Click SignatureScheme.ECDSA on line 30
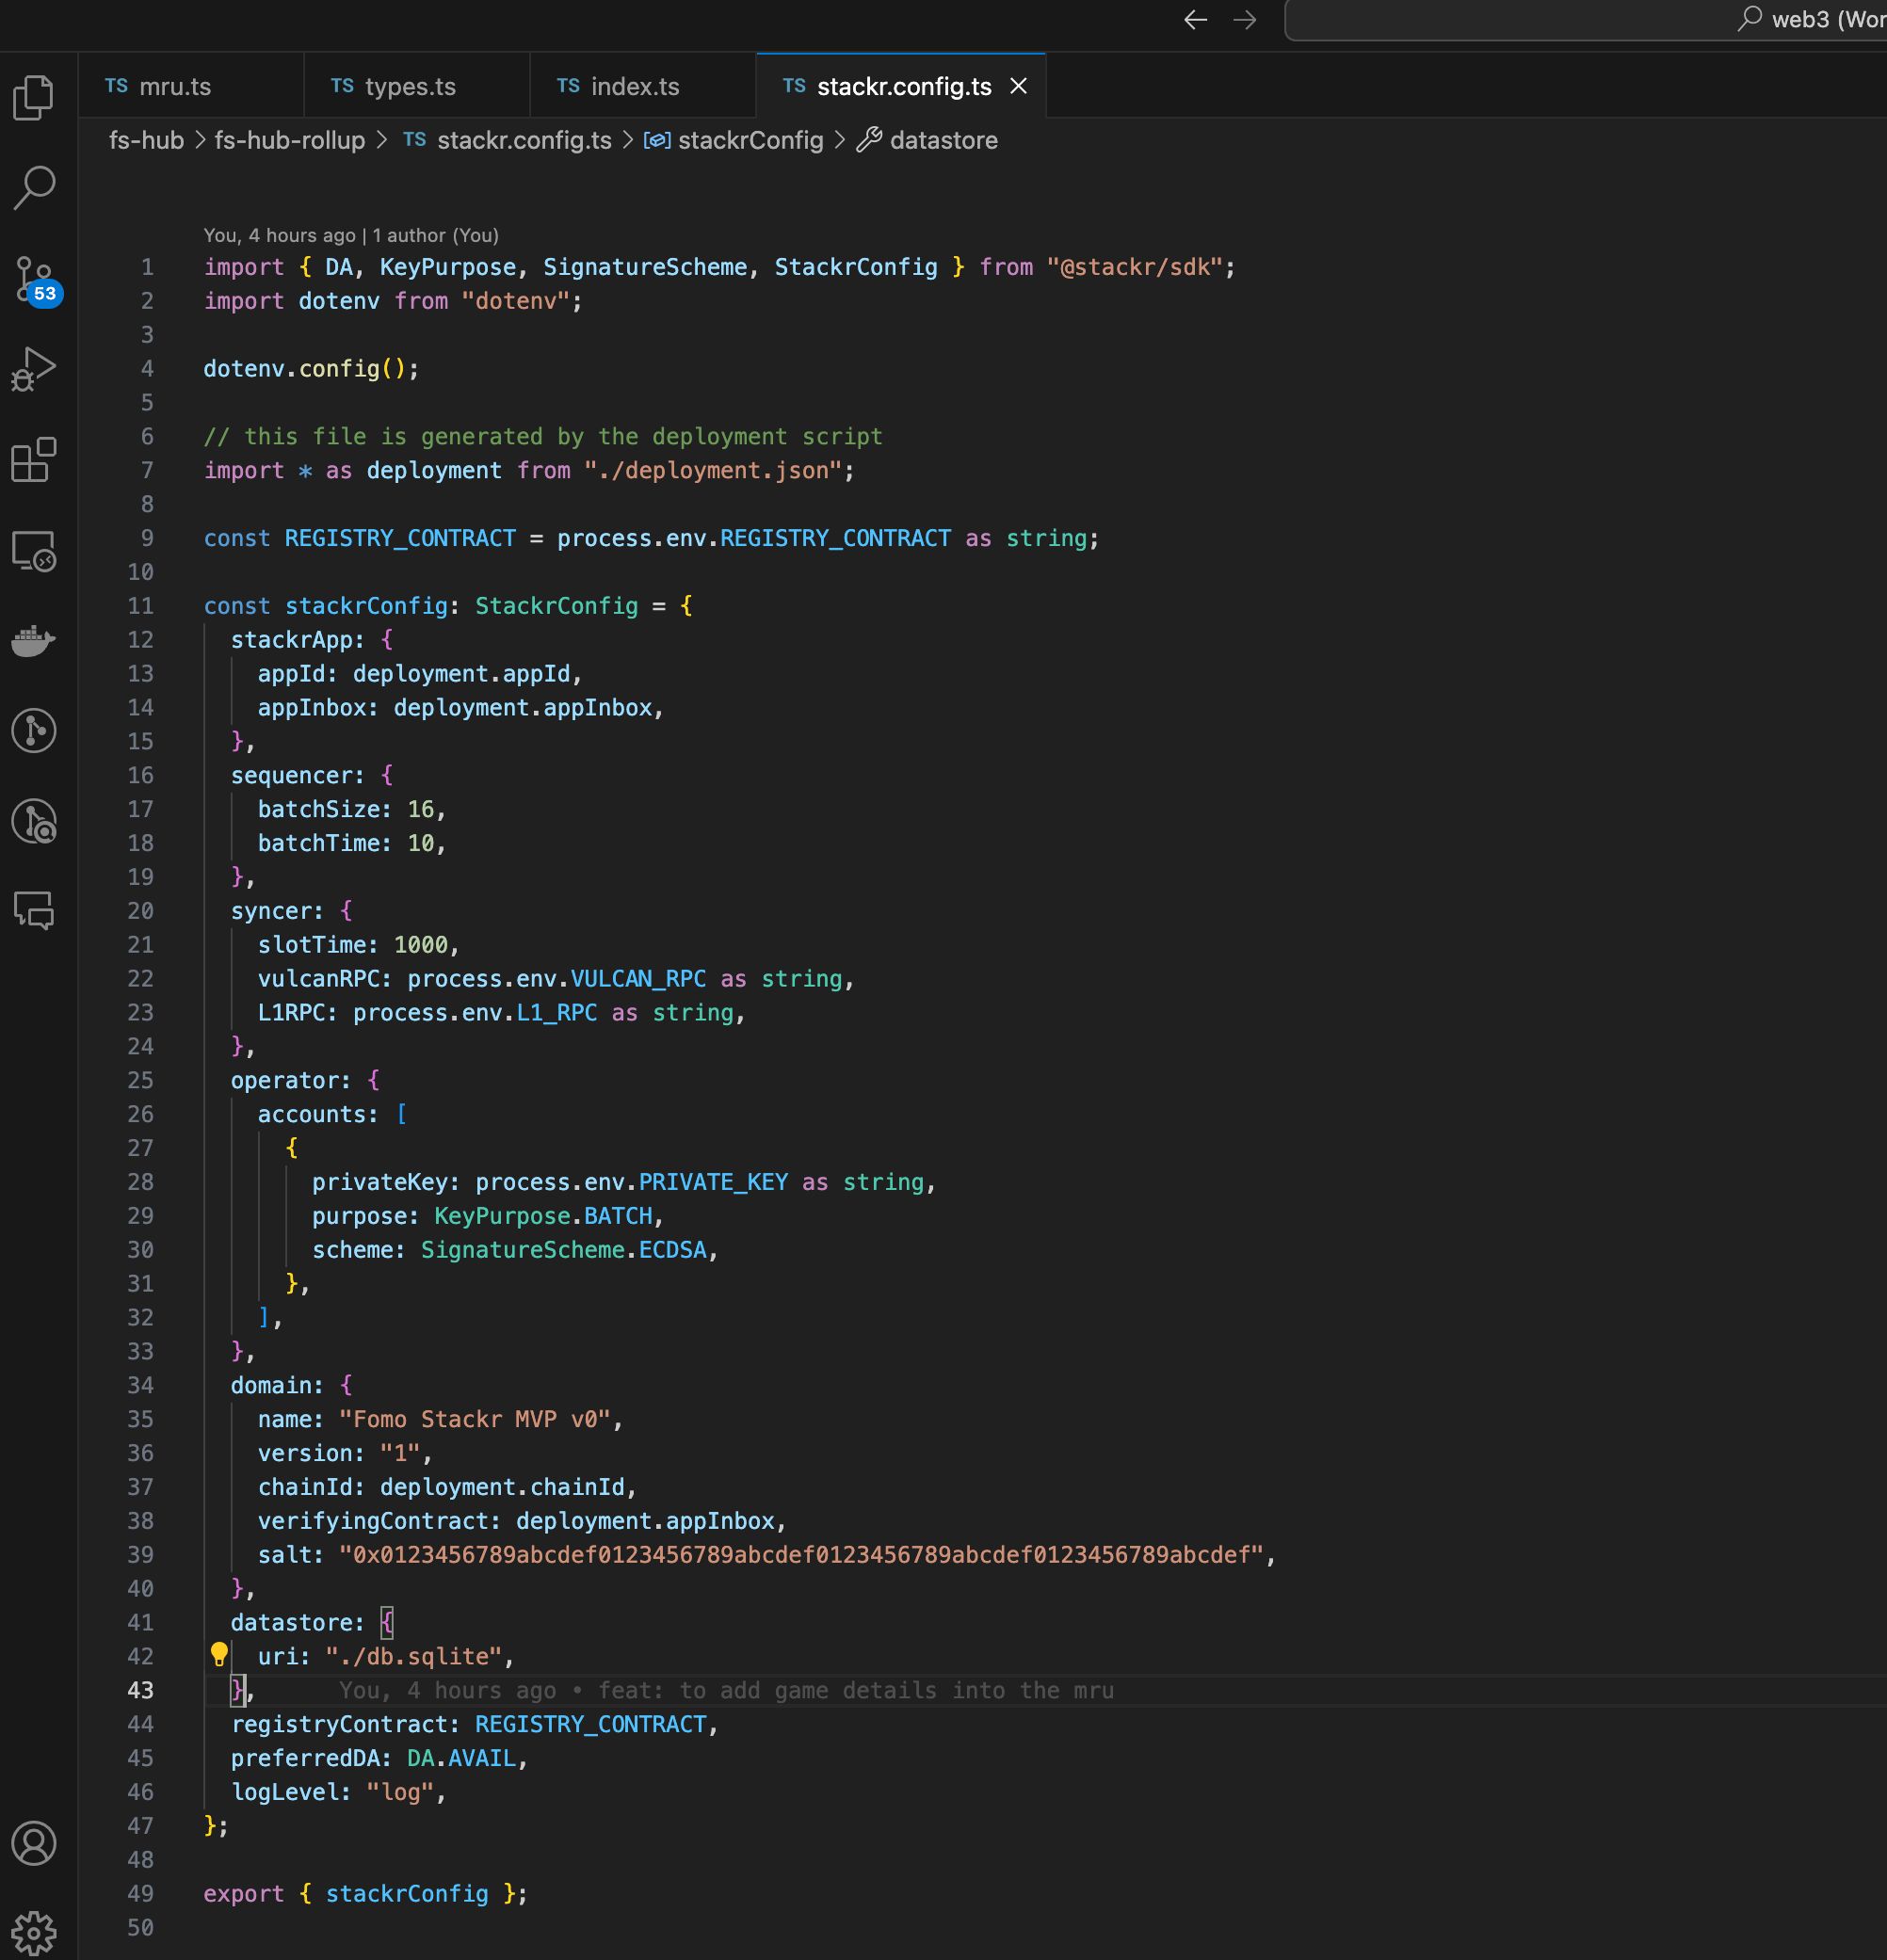 (563, 1251)
